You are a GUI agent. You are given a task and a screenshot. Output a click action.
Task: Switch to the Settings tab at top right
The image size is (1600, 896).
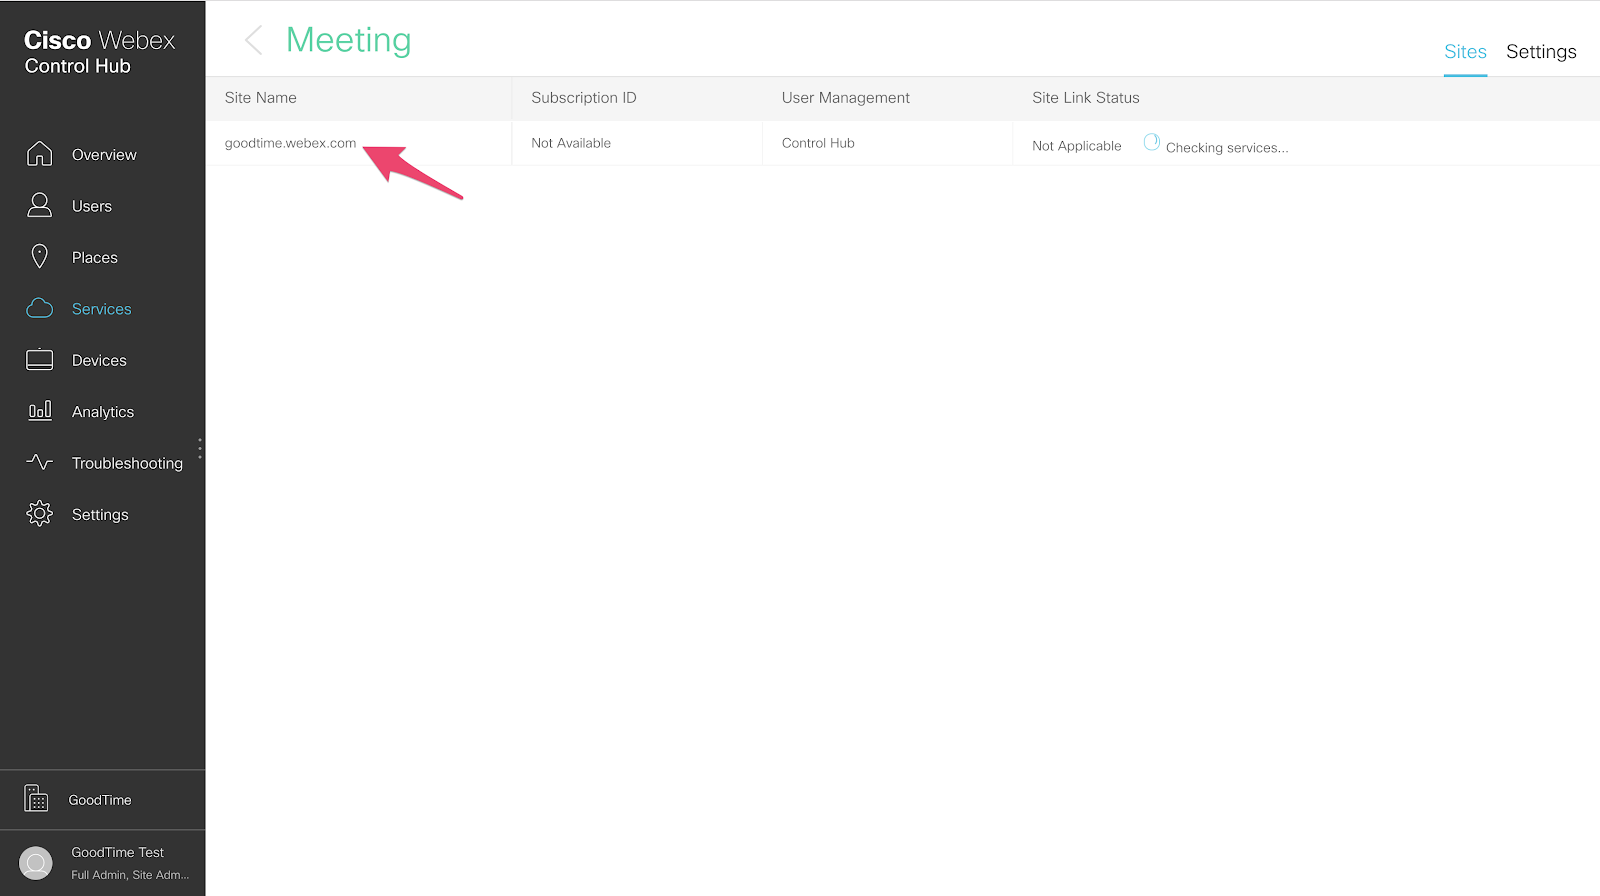[1541, 52]
